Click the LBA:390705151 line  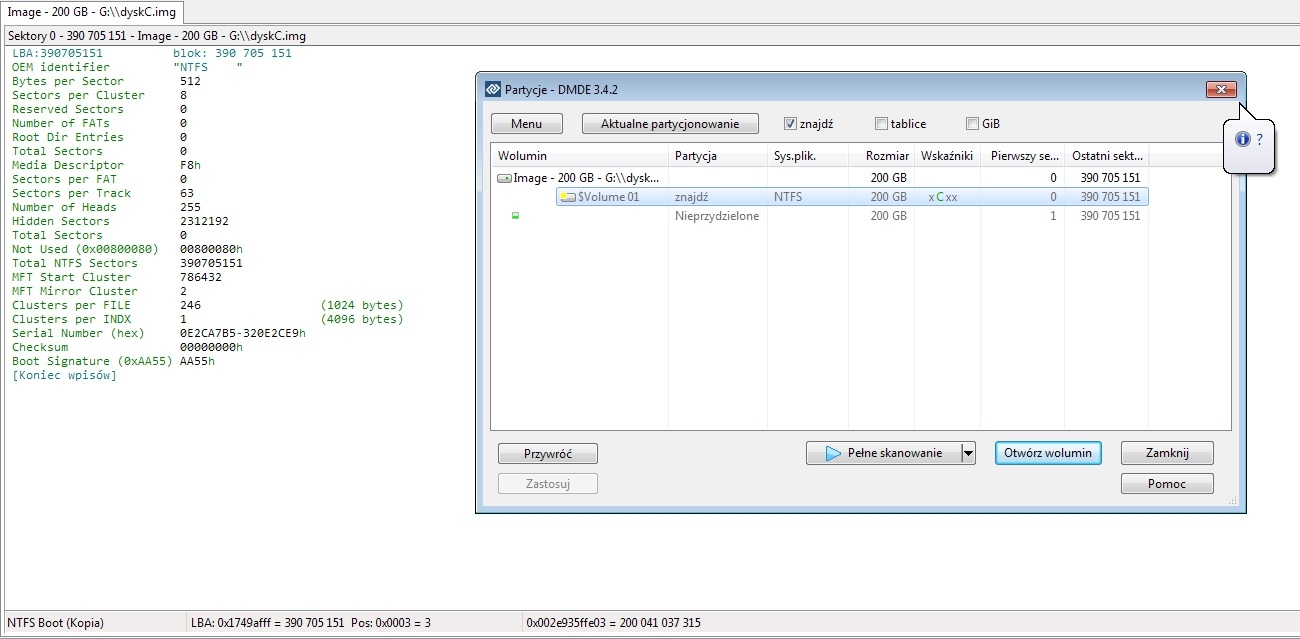tap(57, 53)
